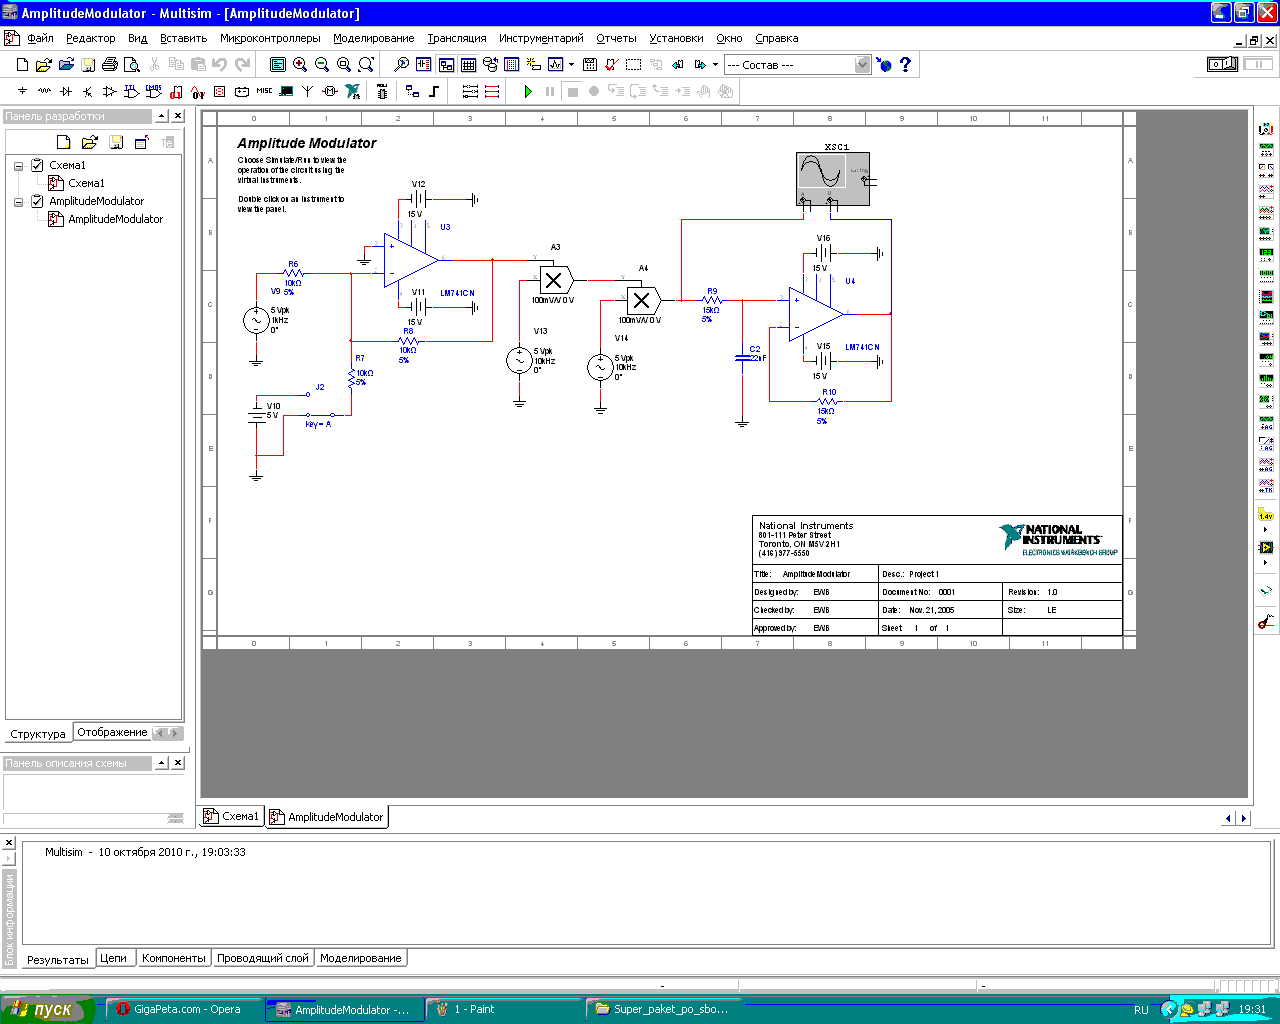Open the Diode component group
Image resolution: width=1280 pixels, height=1024 pixels.
click(x=66, y=91)
